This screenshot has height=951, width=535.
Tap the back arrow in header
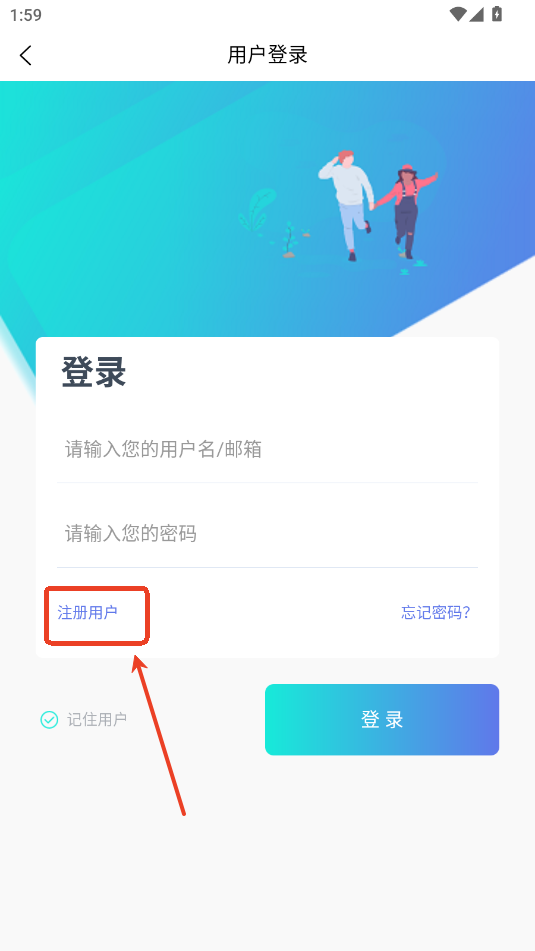coord(25,55)
